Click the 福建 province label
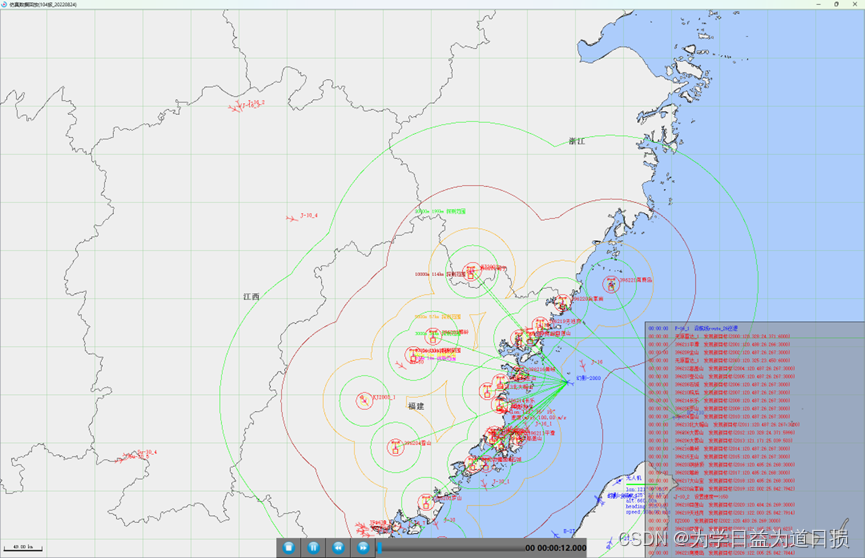The height and width of the screenshot is (558, 865). pos(416,406)
